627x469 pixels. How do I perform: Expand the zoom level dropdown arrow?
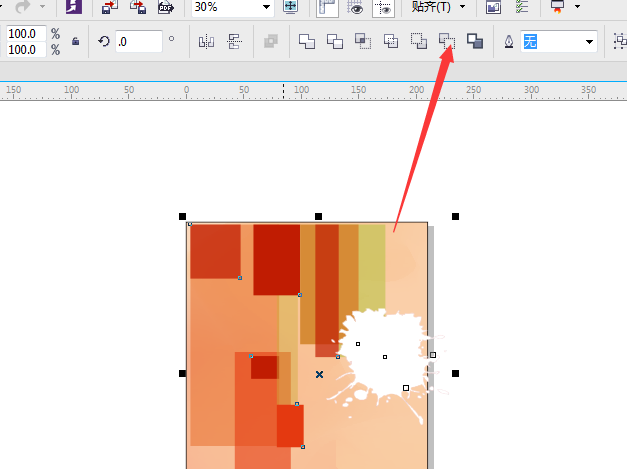click(266, 7)
